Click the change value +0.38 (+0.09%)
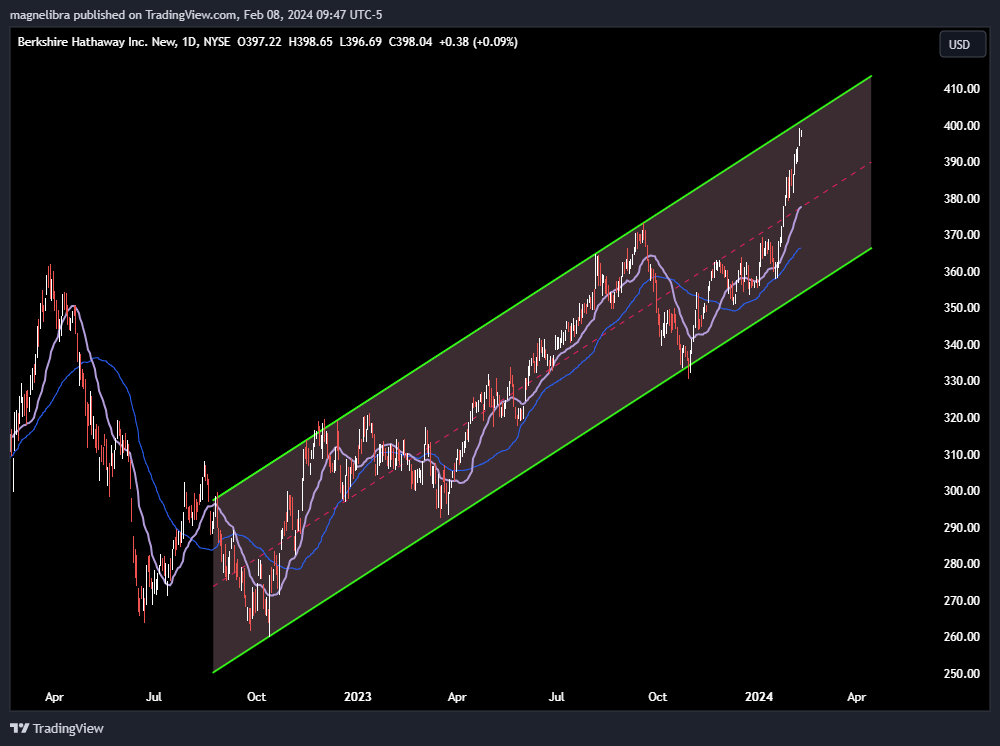This screenshot has width=1000, height=746. [x=478, y=42]
